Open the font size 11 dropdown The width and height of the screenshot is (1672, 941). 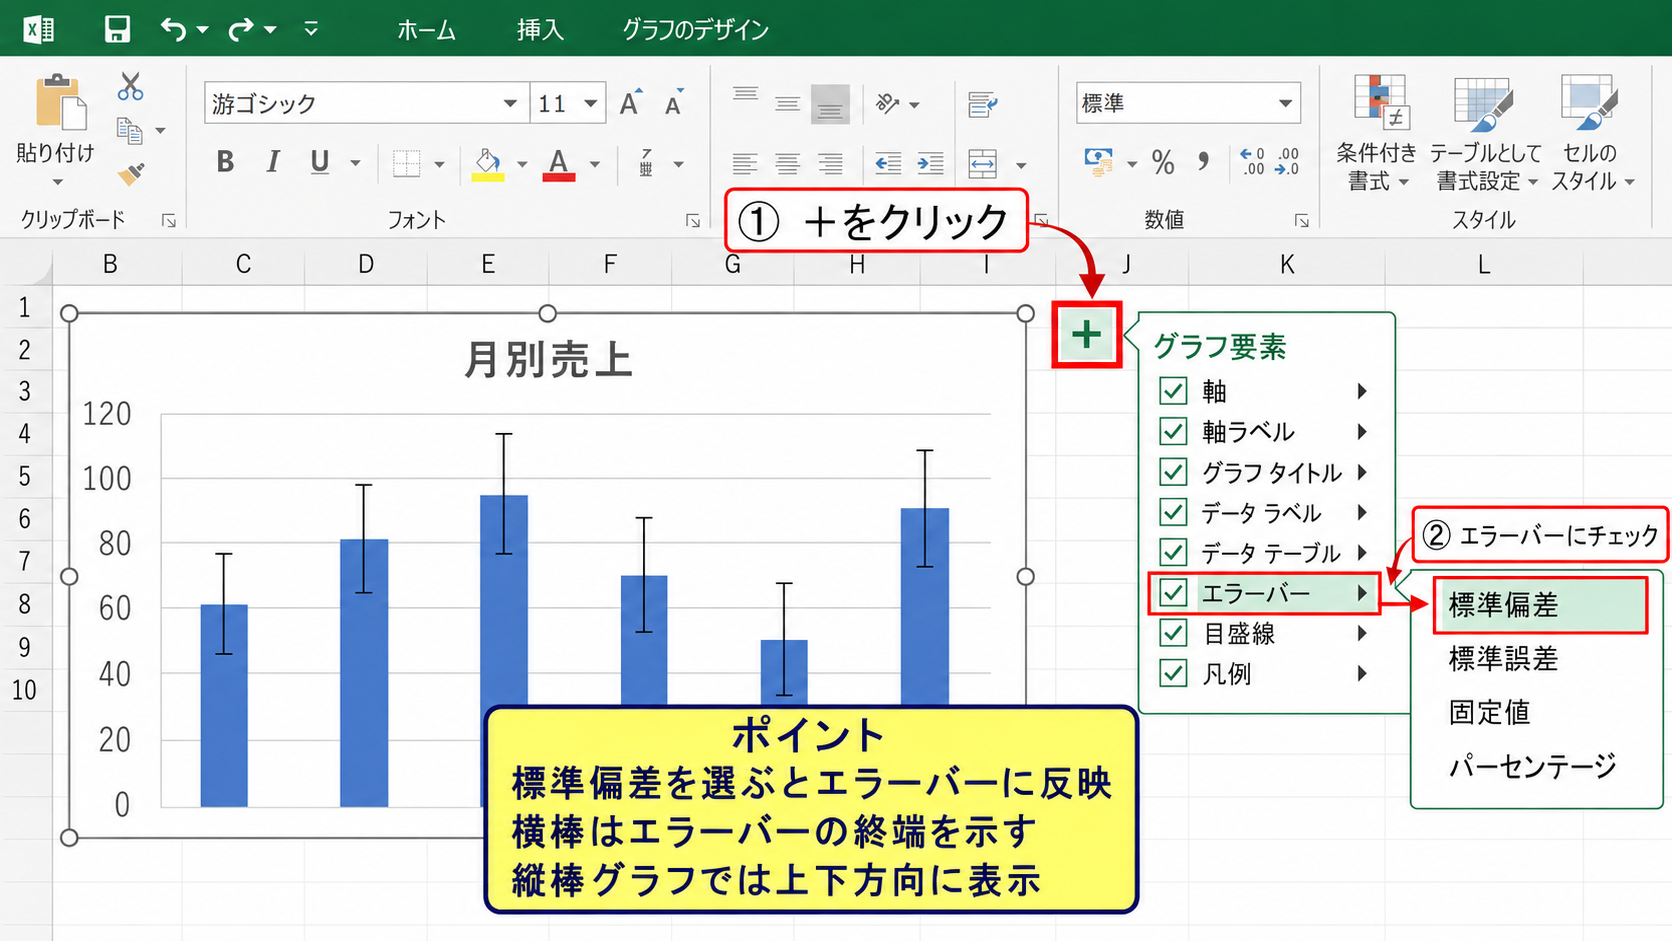pos(591,103)
